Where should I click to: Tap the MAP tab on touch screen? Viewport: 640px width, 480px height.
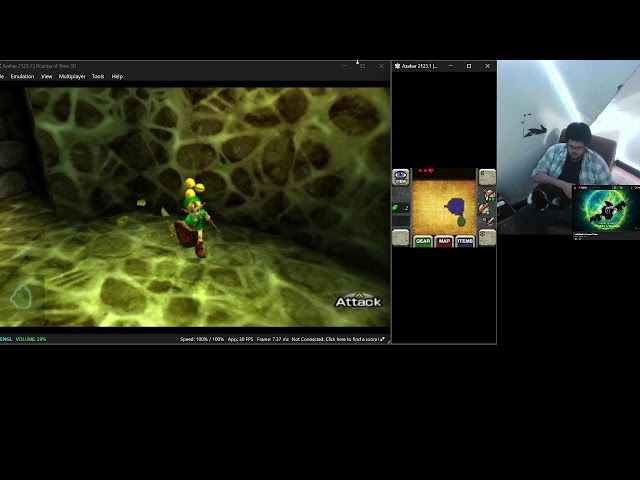point(444,241)
